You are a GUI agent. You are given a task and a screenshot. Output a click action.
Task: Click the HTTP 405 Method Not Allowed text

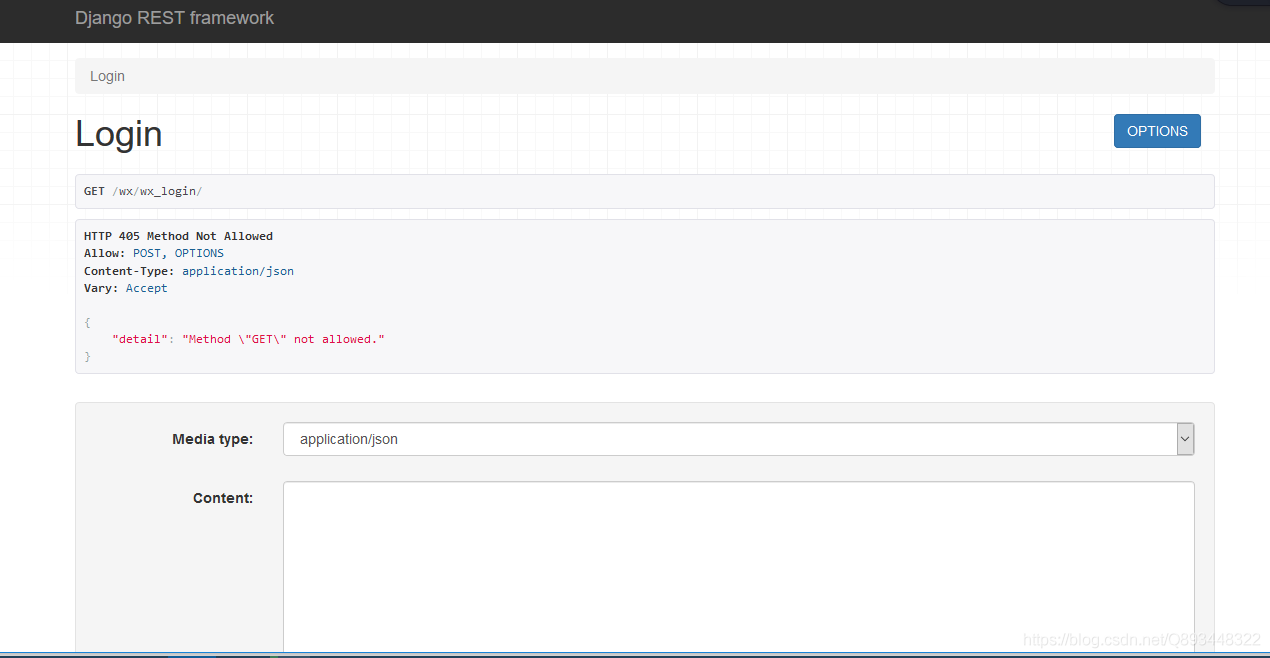(x=178, y=236)
